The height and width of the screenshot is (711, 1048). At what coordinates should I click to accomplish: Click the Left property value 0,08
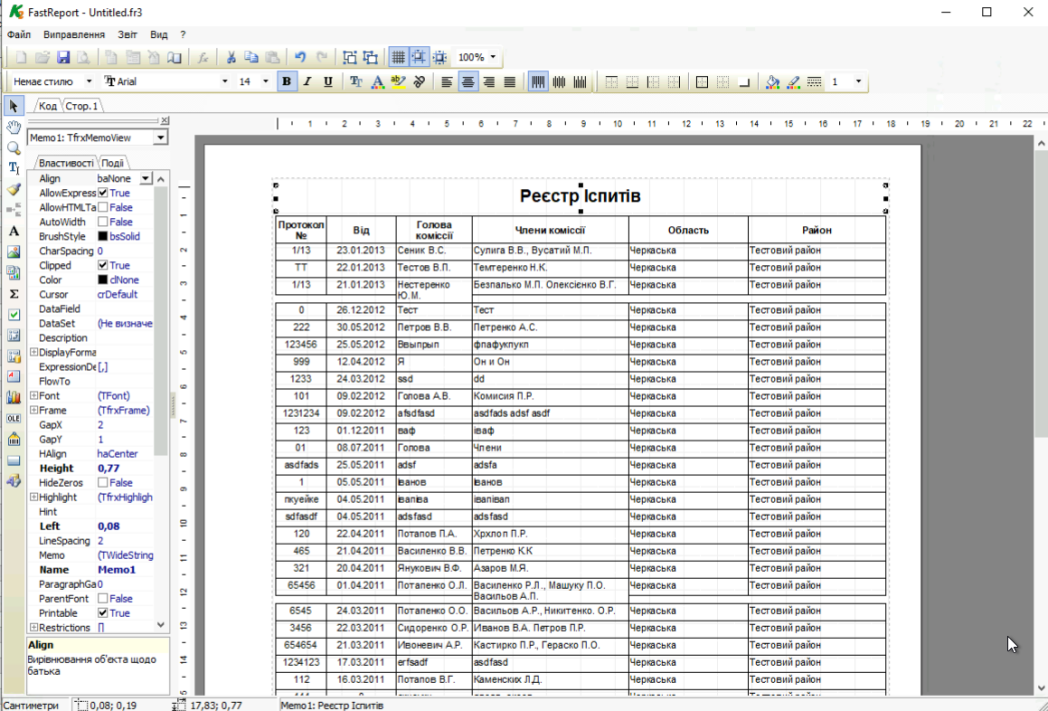pos(125,527)
